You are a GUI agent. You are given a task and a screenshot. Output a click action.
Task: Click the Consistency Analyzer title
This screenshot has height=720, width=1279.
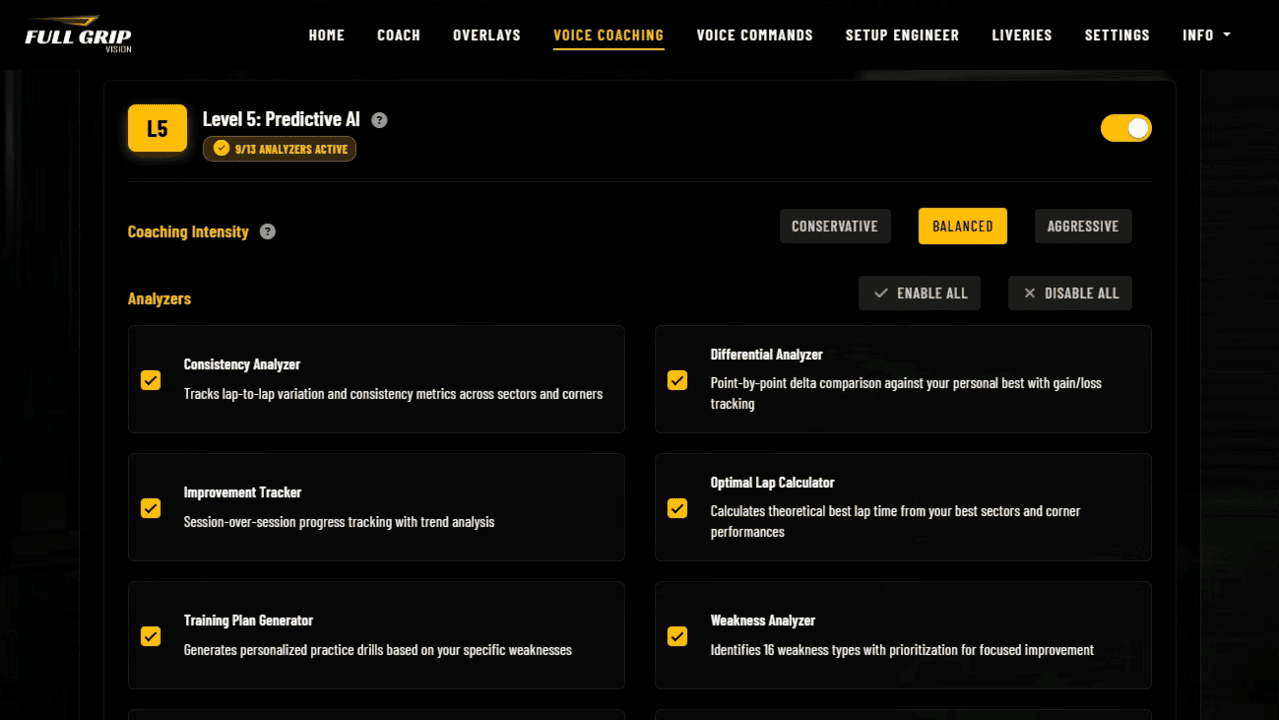242,365
